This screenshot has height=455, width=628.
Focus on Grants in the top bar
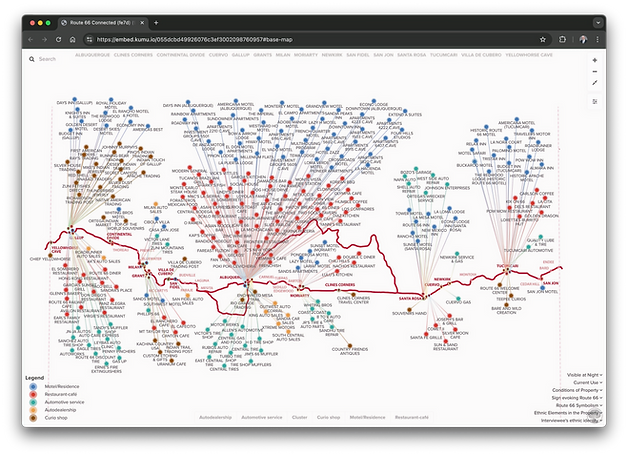point(262,55)
